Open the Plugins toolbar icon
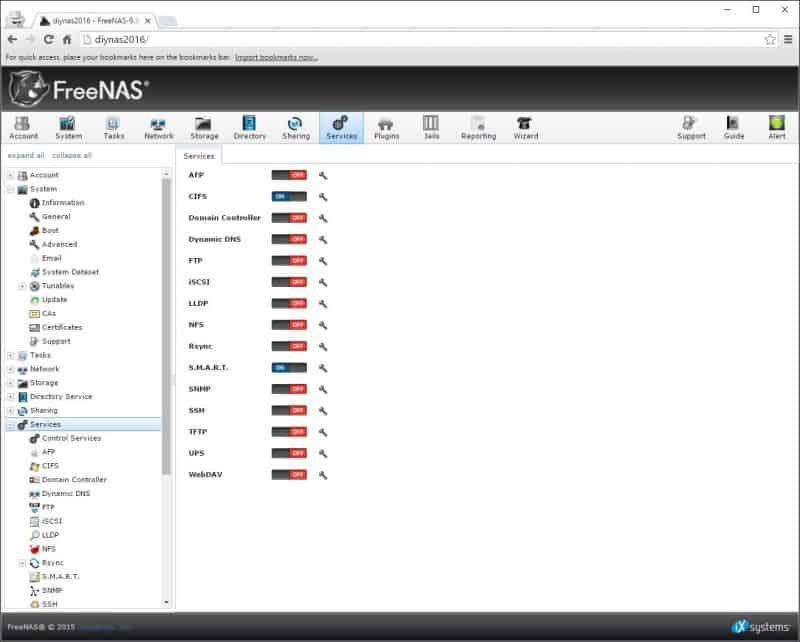Viewport: 800px width, 642px height. (x=386, y=128)
